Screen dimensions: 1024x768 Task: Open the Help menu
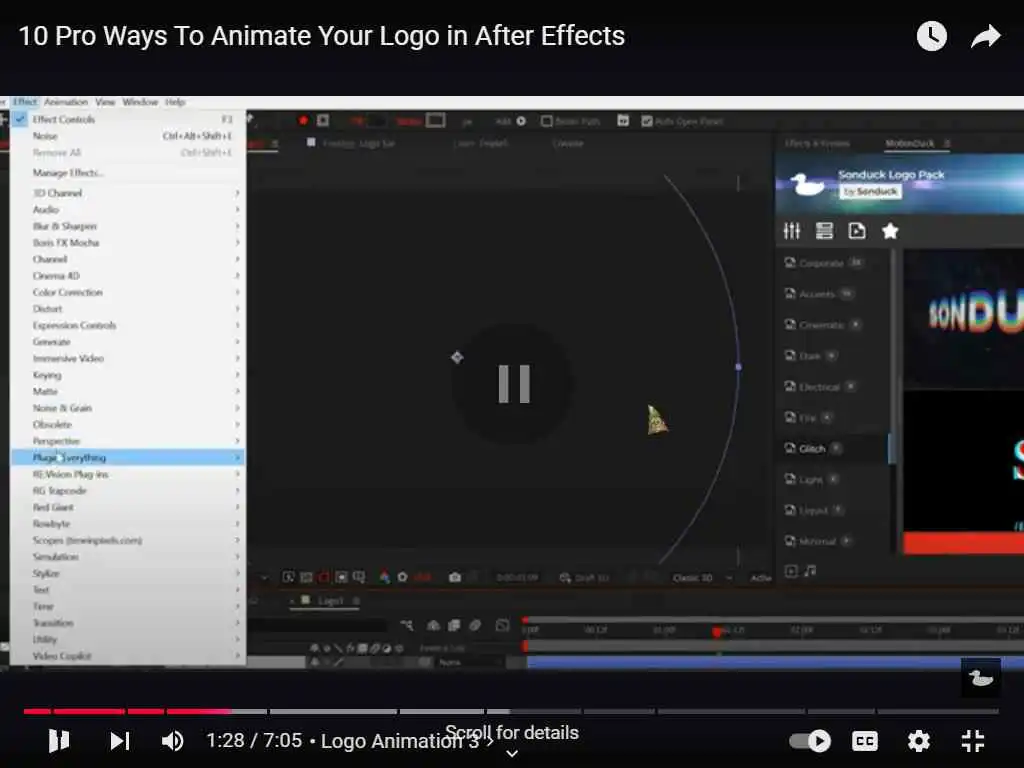(175, 102)
